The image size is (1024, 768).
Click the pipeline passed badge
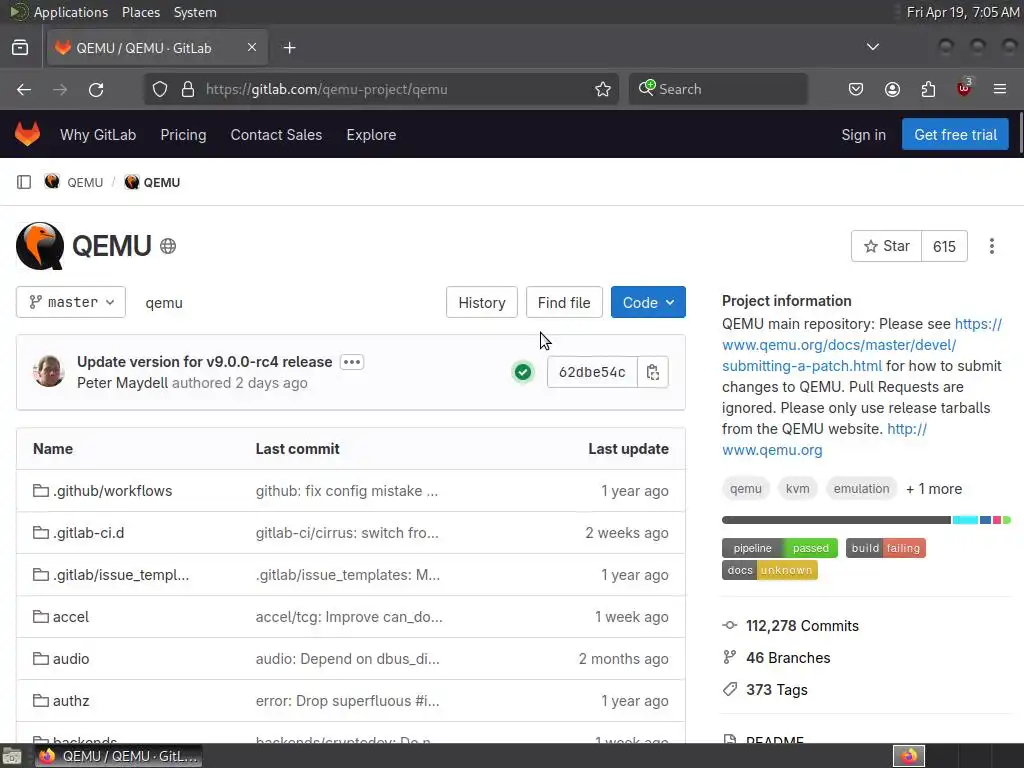pos(779,548)
